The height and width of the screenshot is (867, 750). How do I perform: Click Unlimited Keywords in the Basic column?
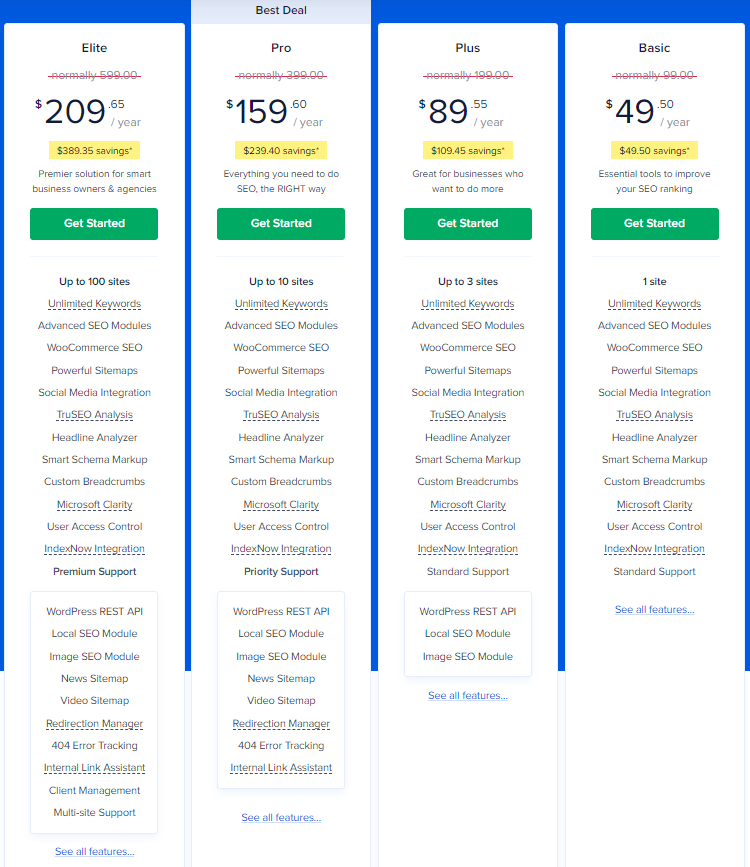point(655,304)
